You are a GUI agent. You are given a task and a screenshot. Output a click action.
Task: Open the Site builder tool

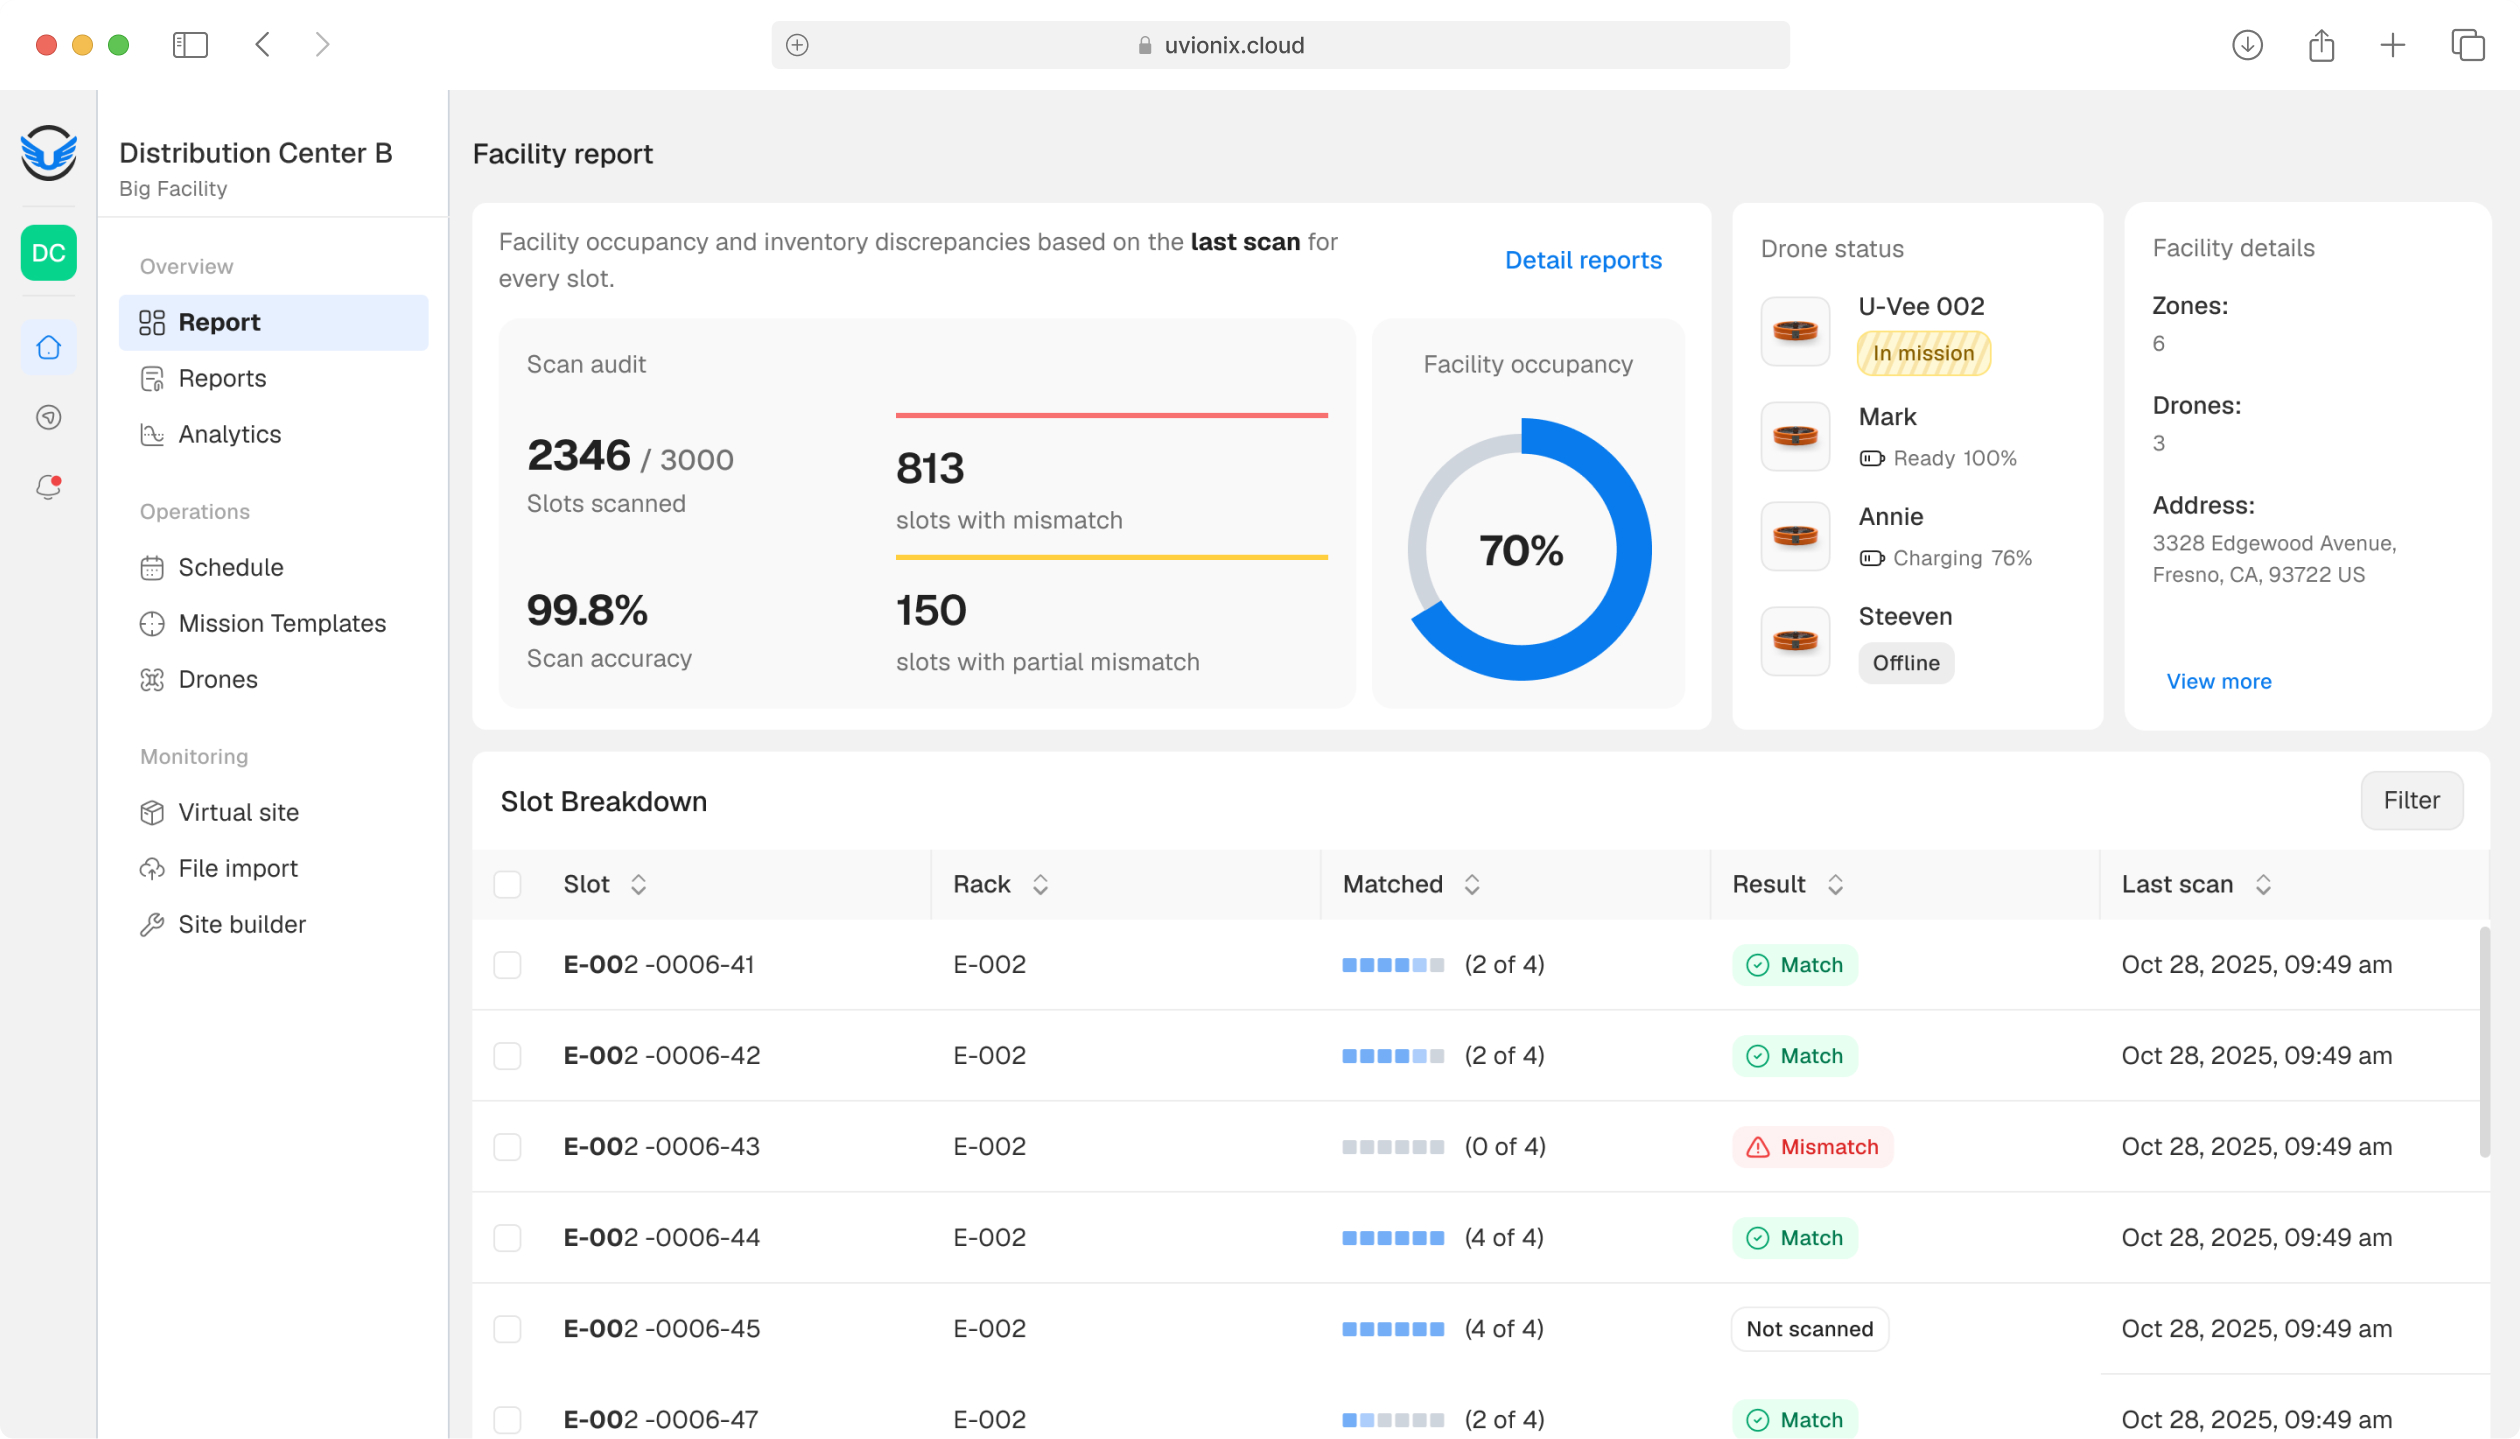point(242,923)
